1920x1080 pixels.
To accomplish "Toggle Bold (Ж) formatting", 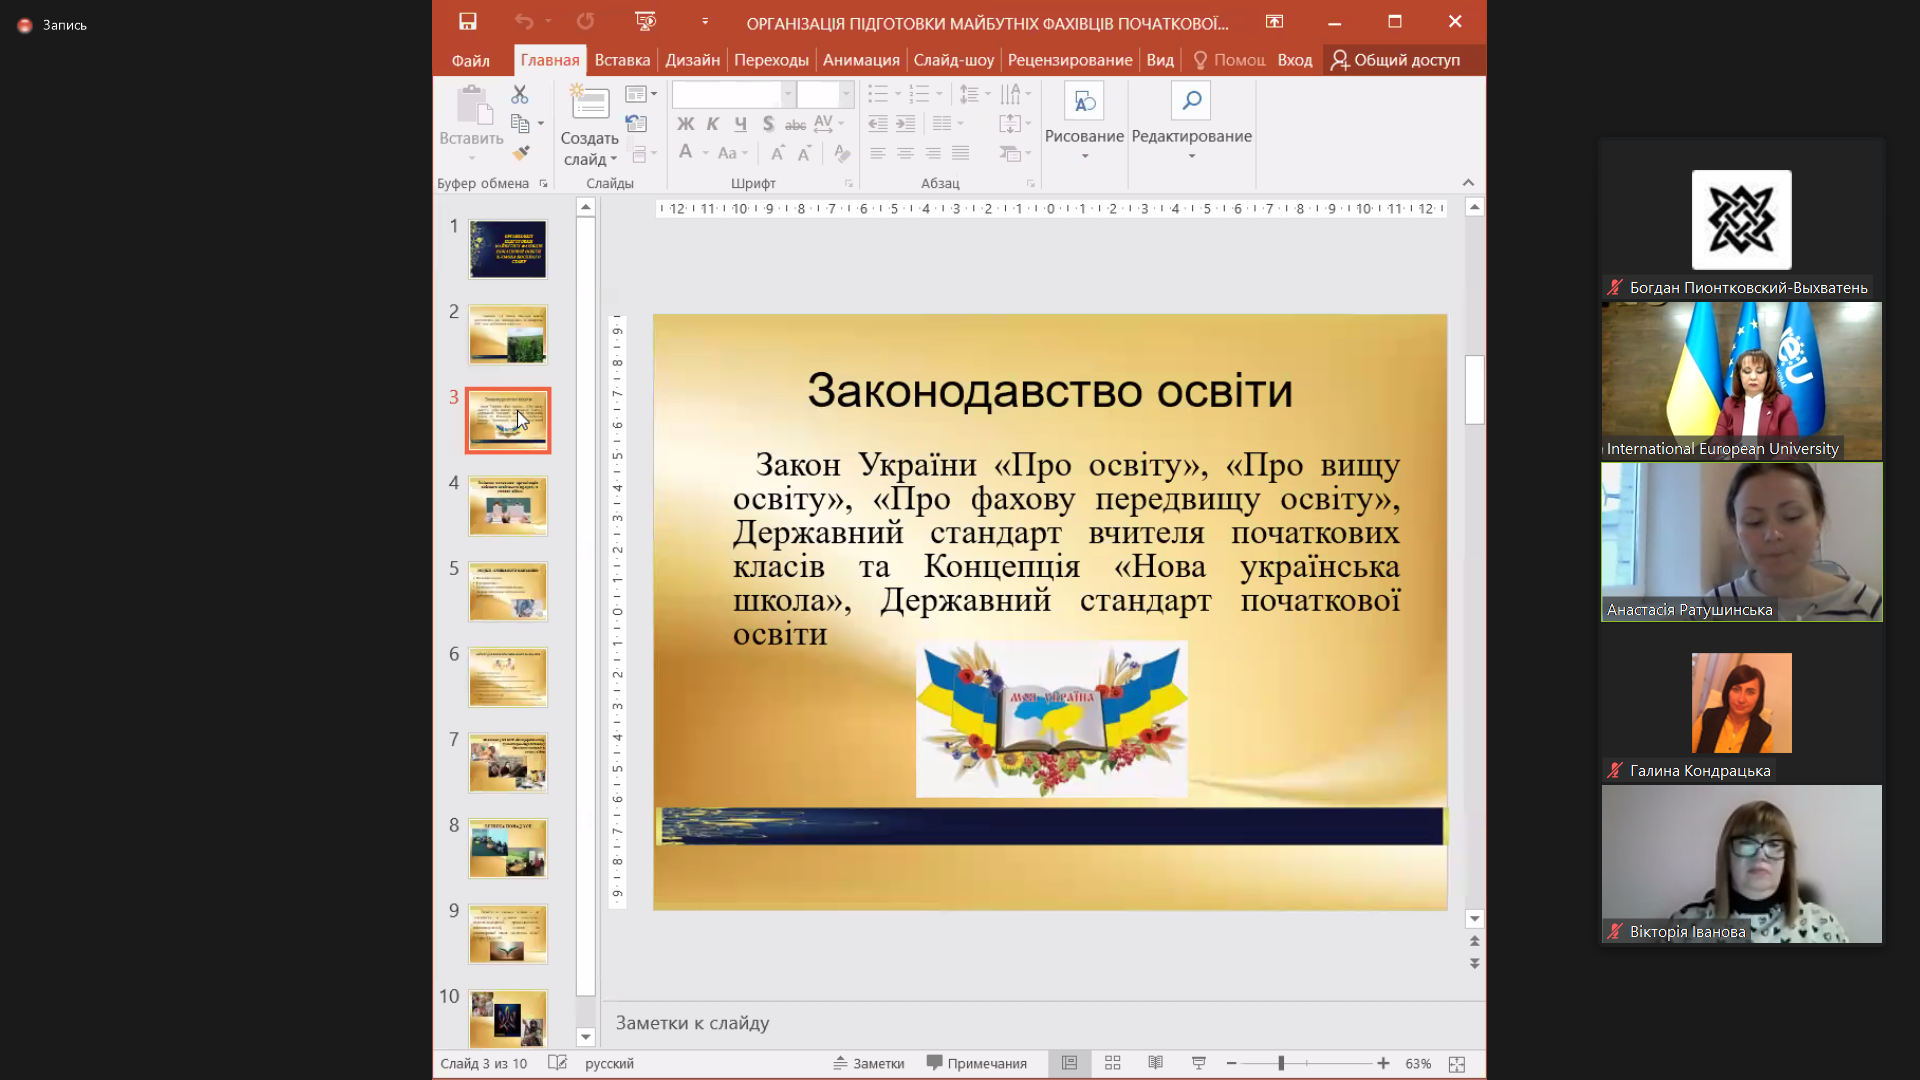I will coord(685,124).
